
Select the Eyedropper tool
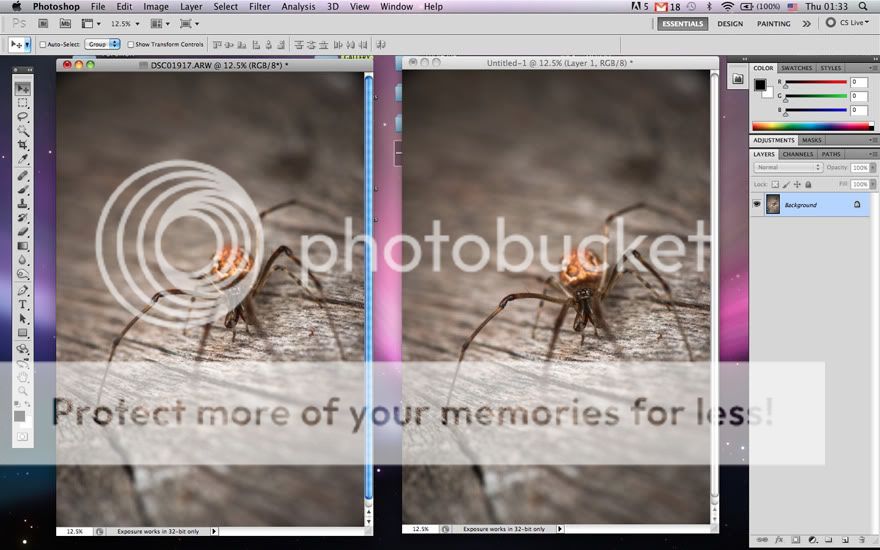22,159
